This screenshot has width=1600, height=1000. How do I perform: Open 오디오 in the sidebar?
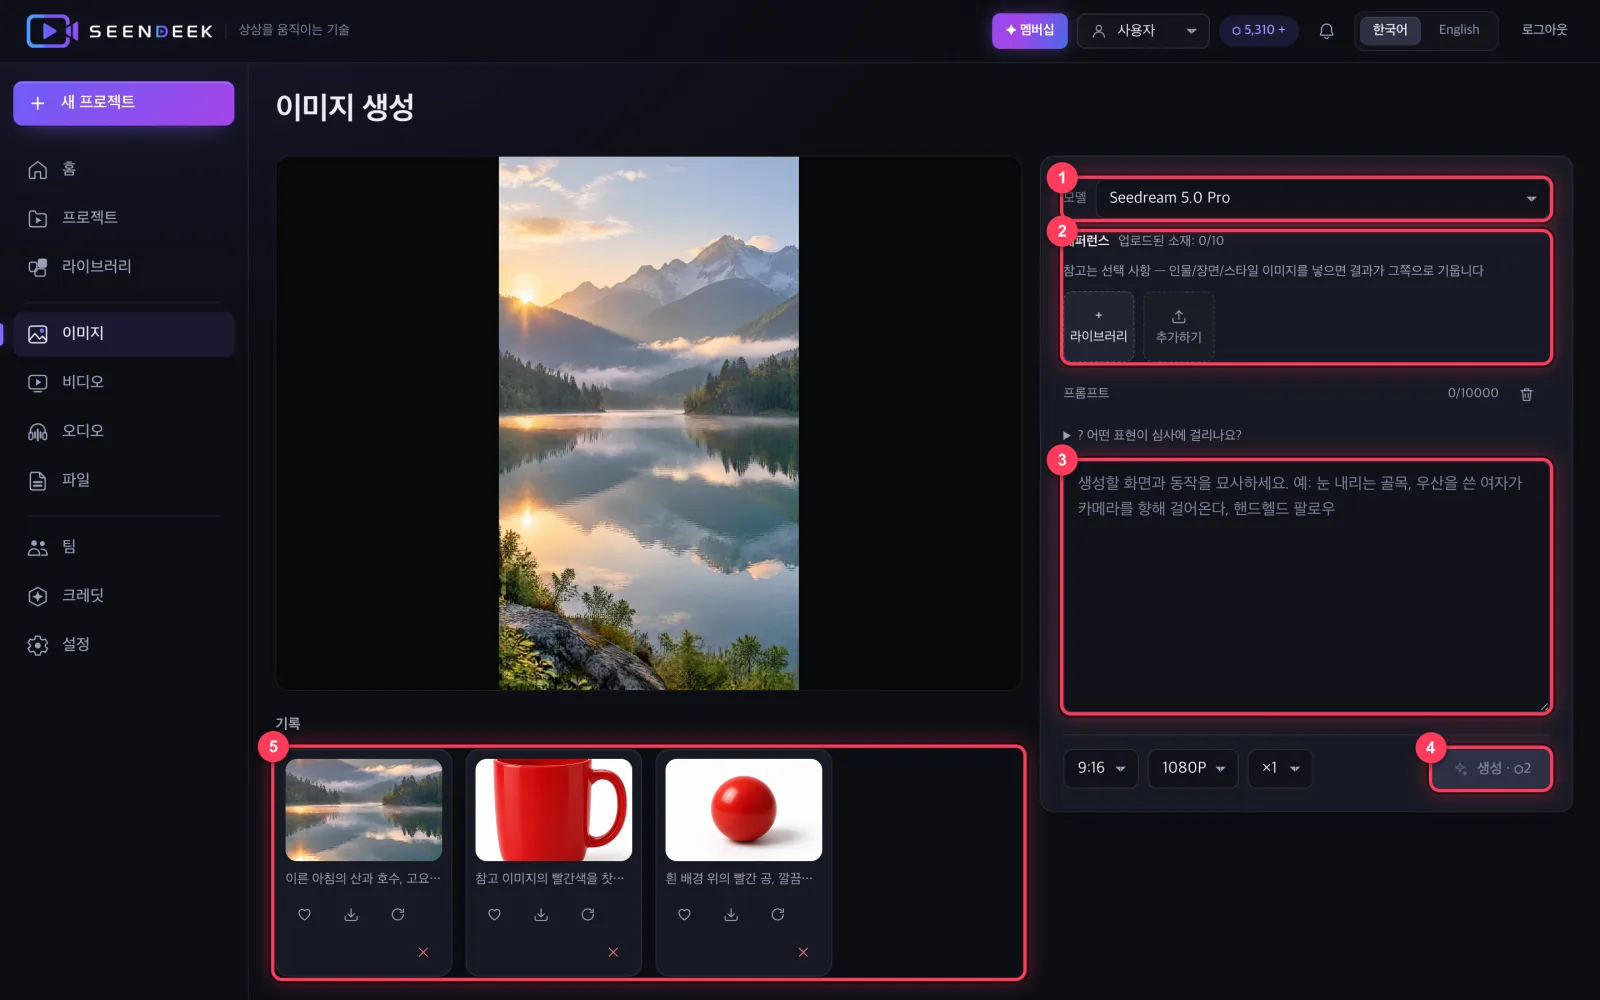[x=124, y=431]
